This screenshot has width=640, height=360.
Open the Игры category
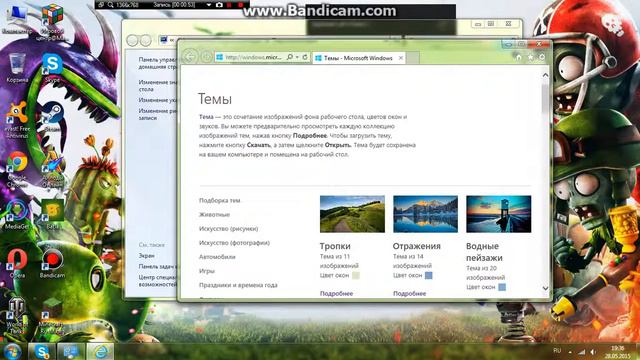[x=207, y=271]
